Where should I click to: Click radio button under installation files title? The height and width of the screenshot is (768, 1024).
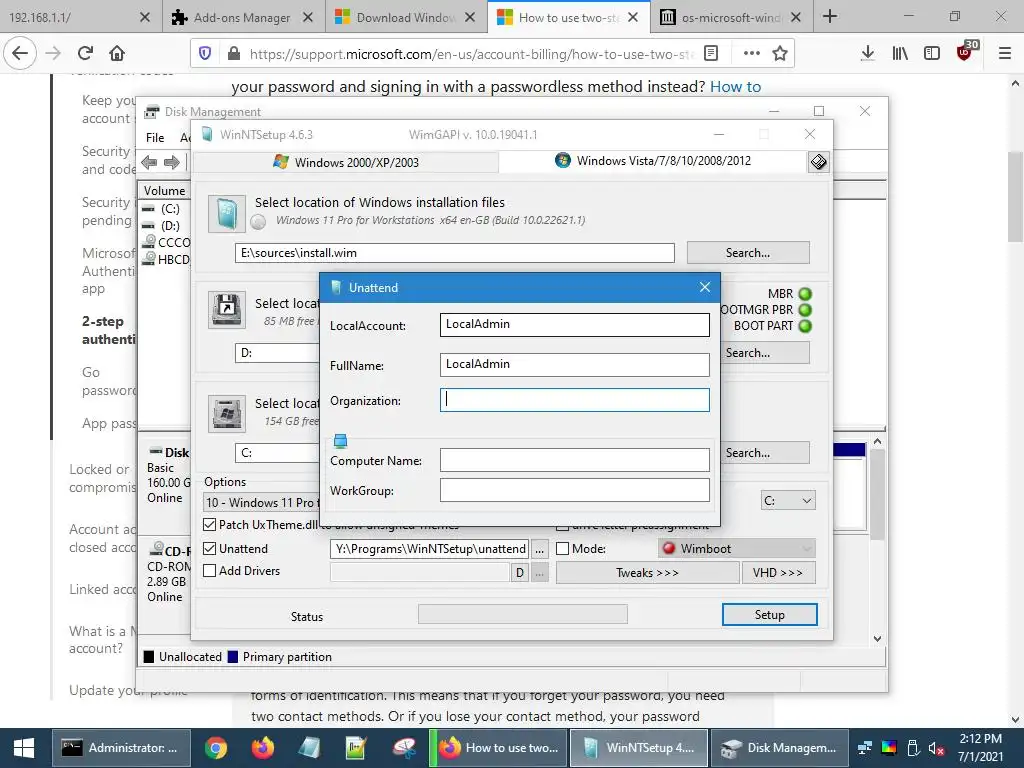click(x=259, y=222)
